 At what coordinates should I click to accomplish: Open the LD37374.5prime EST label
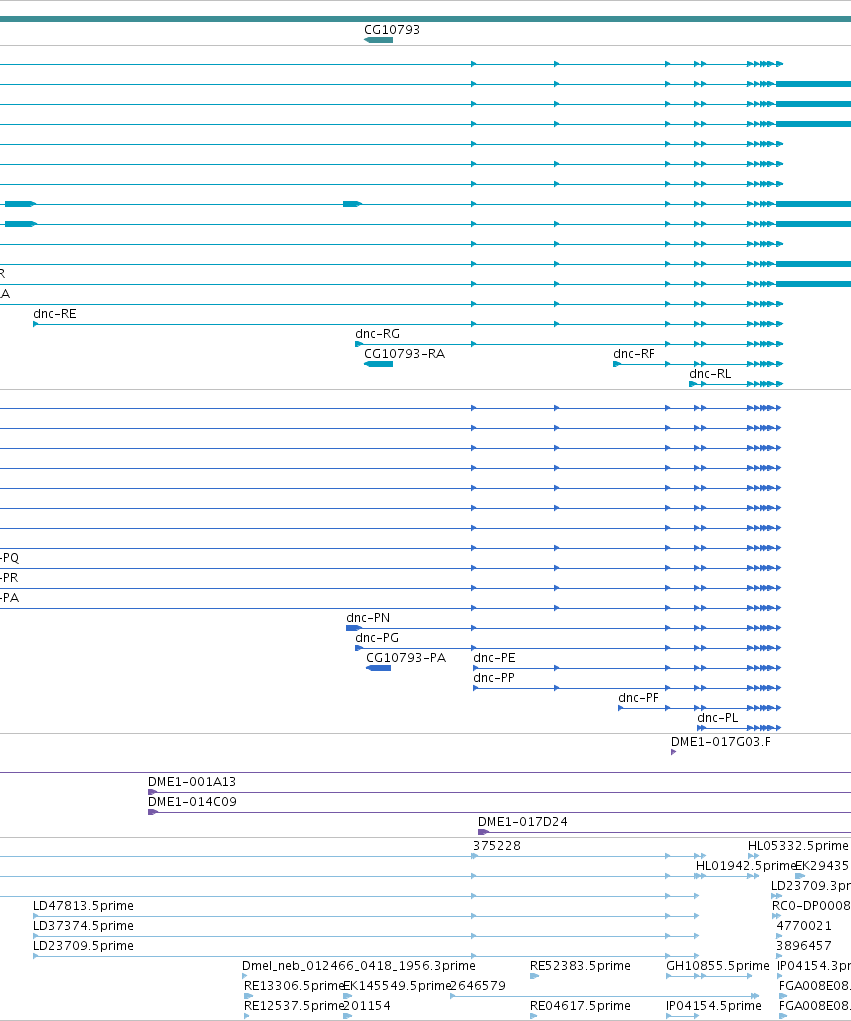(x=83, y=926)
